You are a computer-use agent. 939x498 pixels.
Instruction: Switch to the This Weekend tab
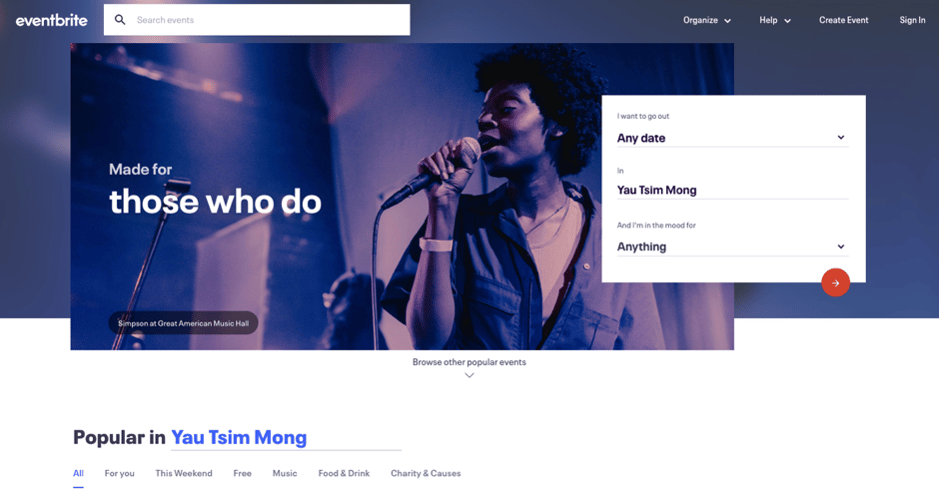coord(184,473)
